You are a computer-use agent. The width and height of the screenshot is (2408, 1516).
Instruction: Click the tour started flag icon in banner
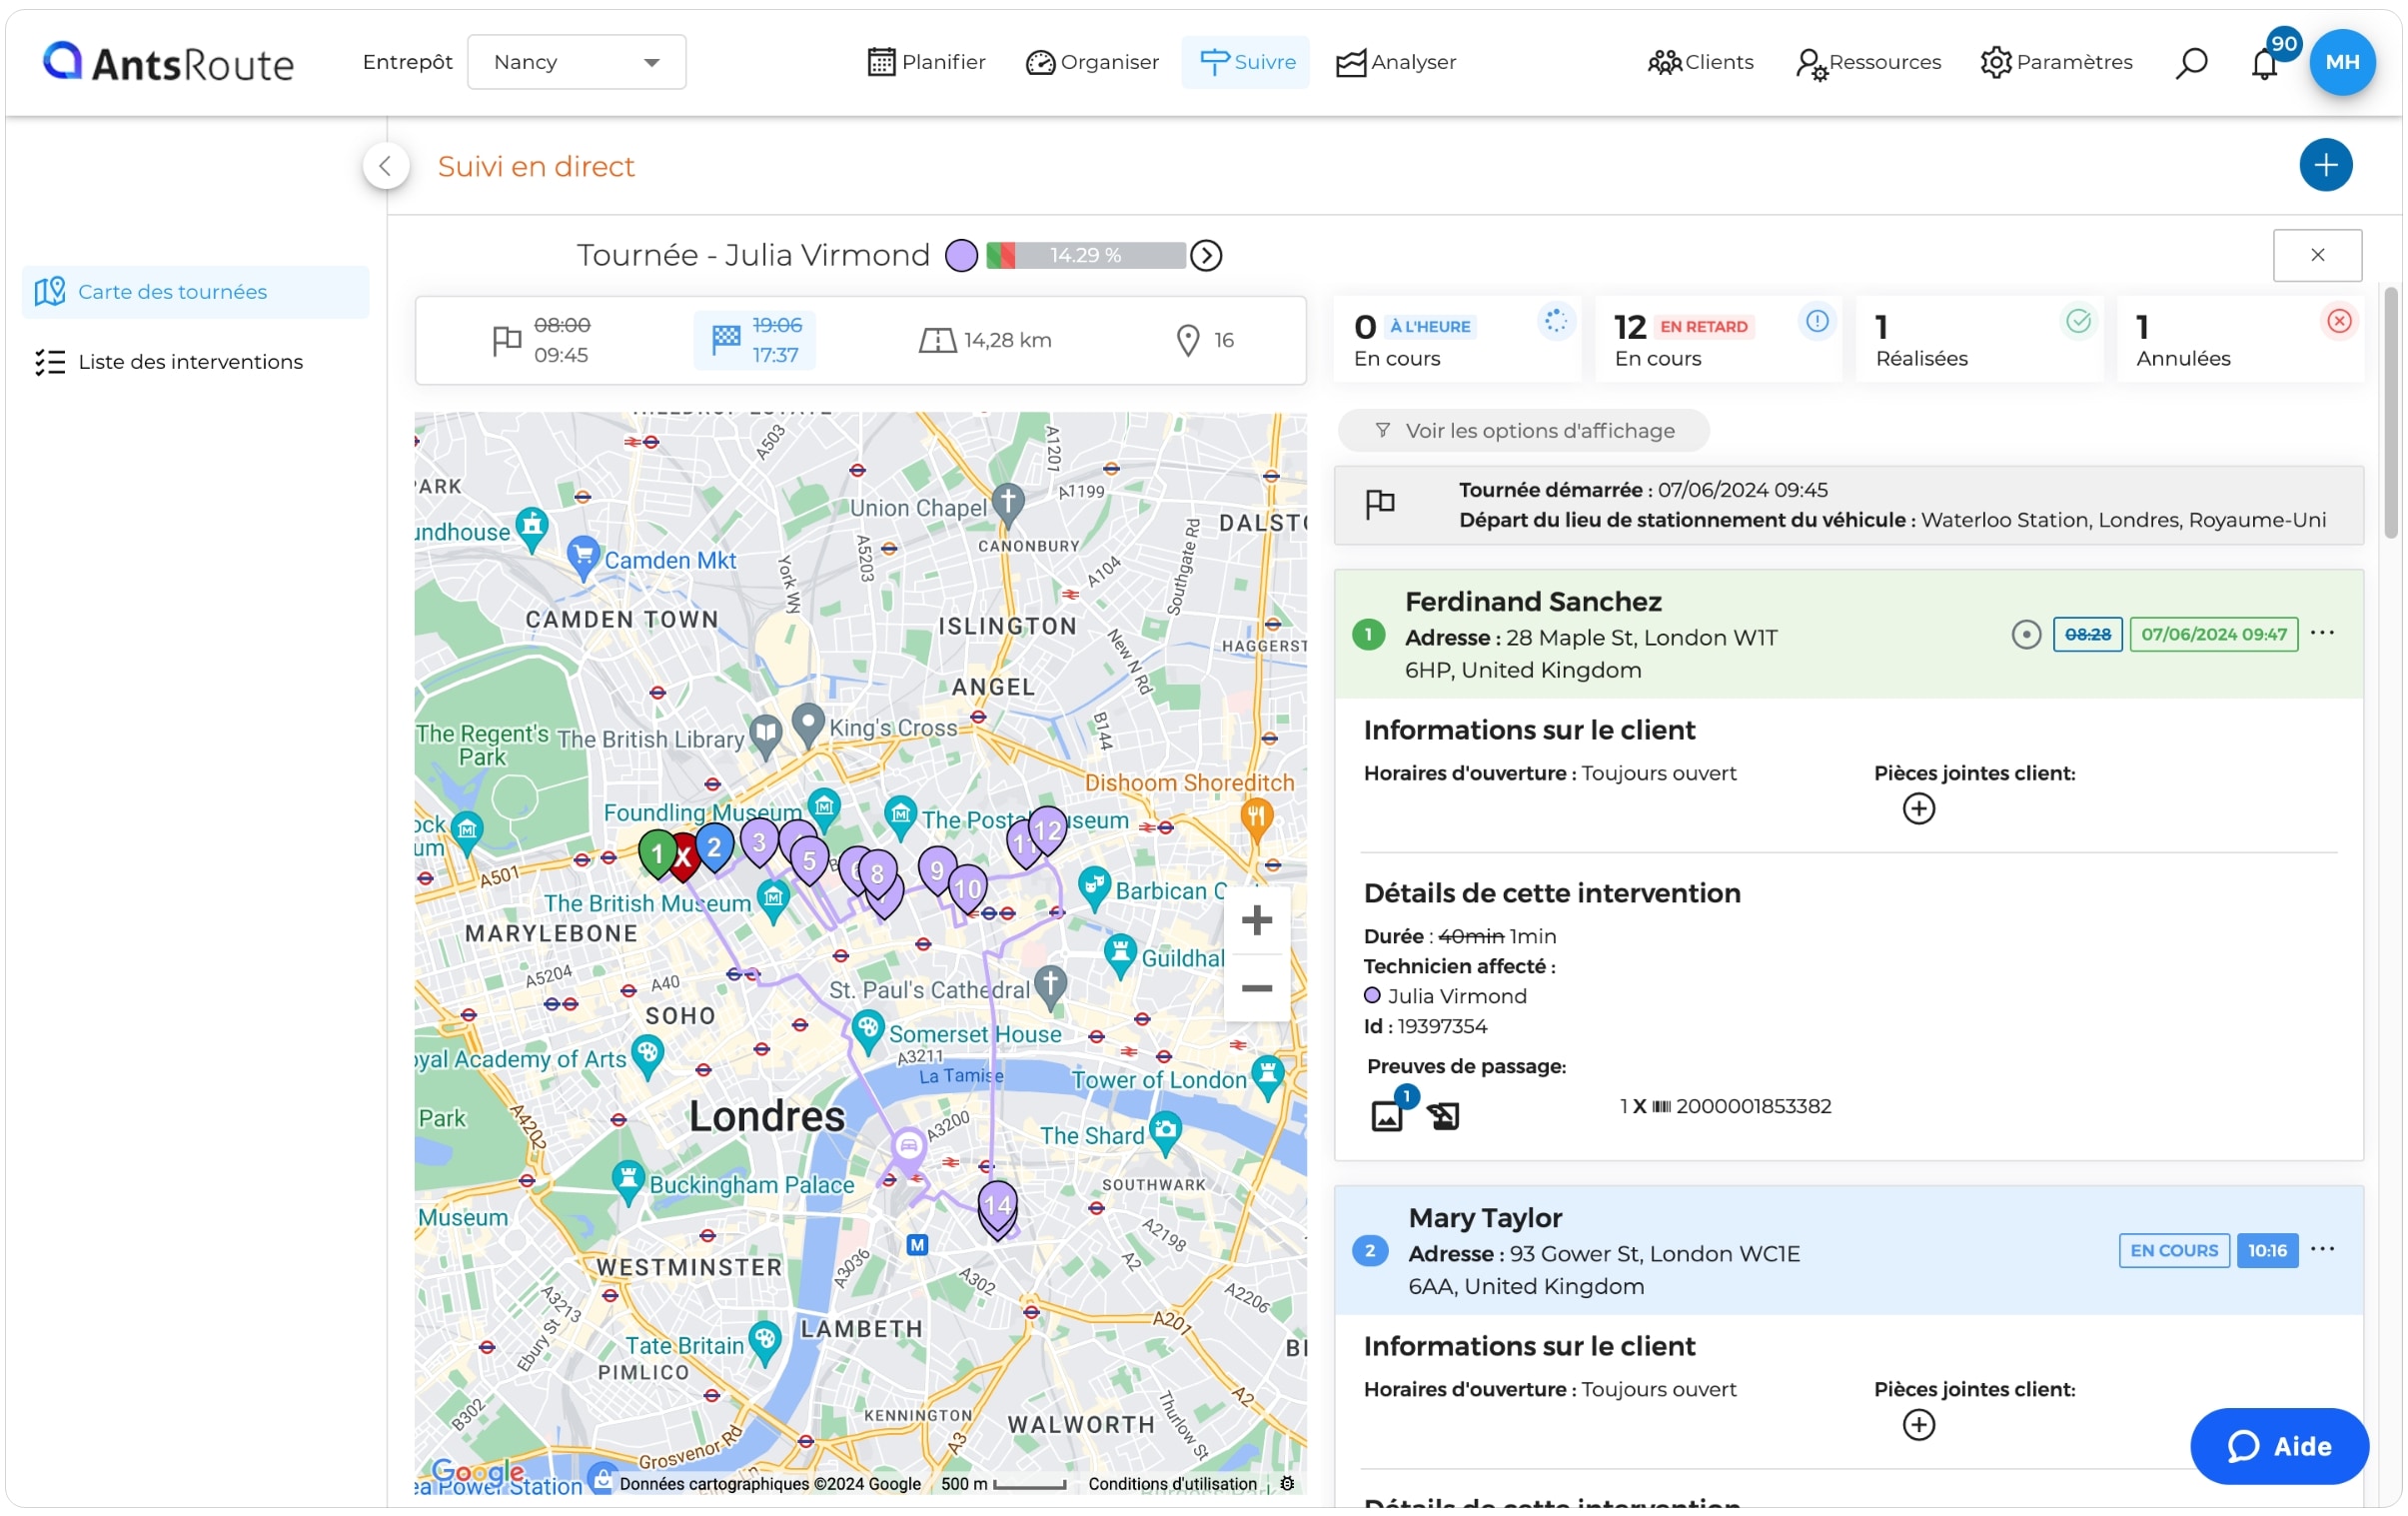[1380, 504]
